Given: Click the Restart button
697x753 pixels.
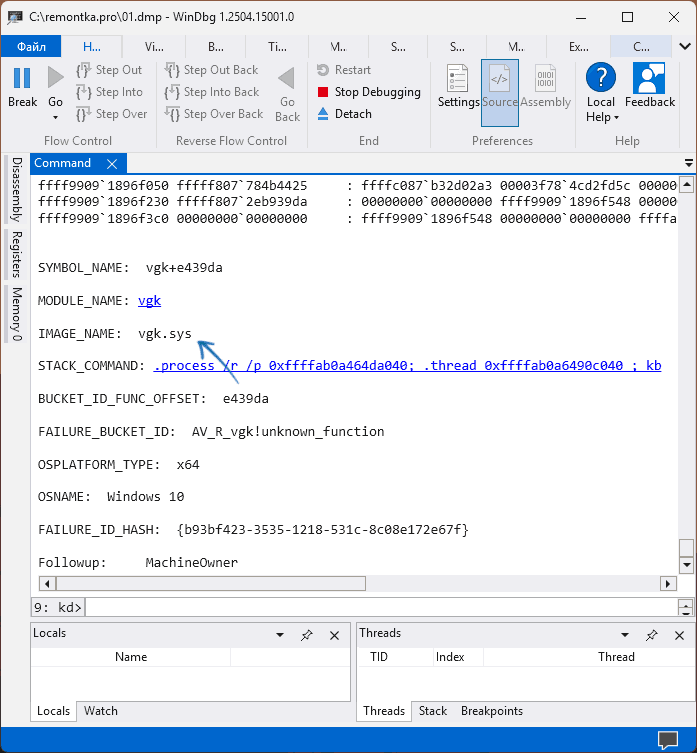Looking at the screenshot, I should click(x=344, y=70).
